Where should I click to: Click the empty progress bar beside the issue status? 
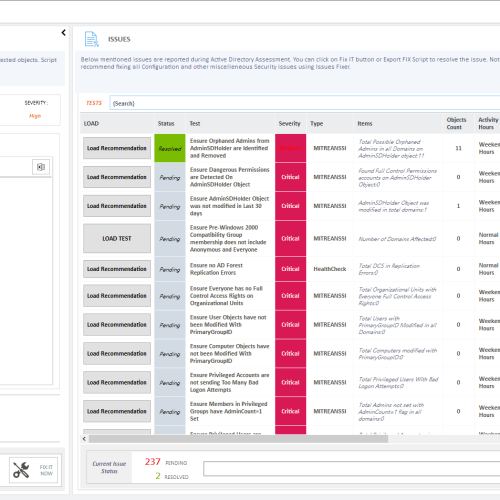[352, 469]
